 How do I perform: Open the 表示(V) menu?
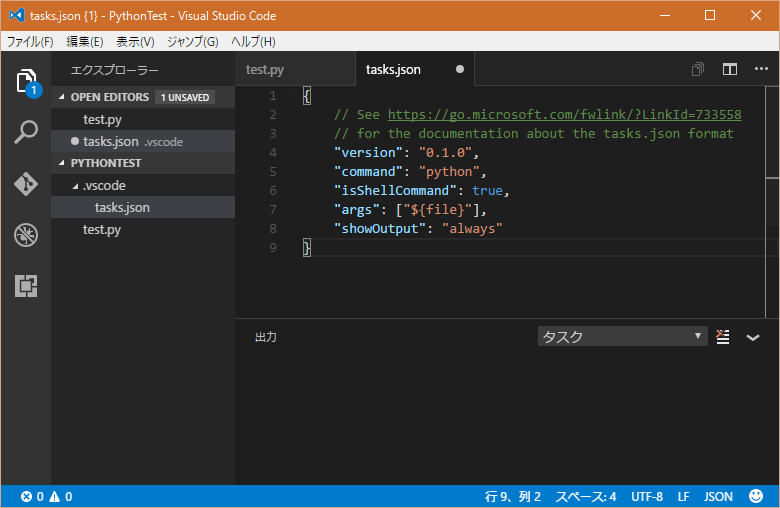click(x=135, y=42)
